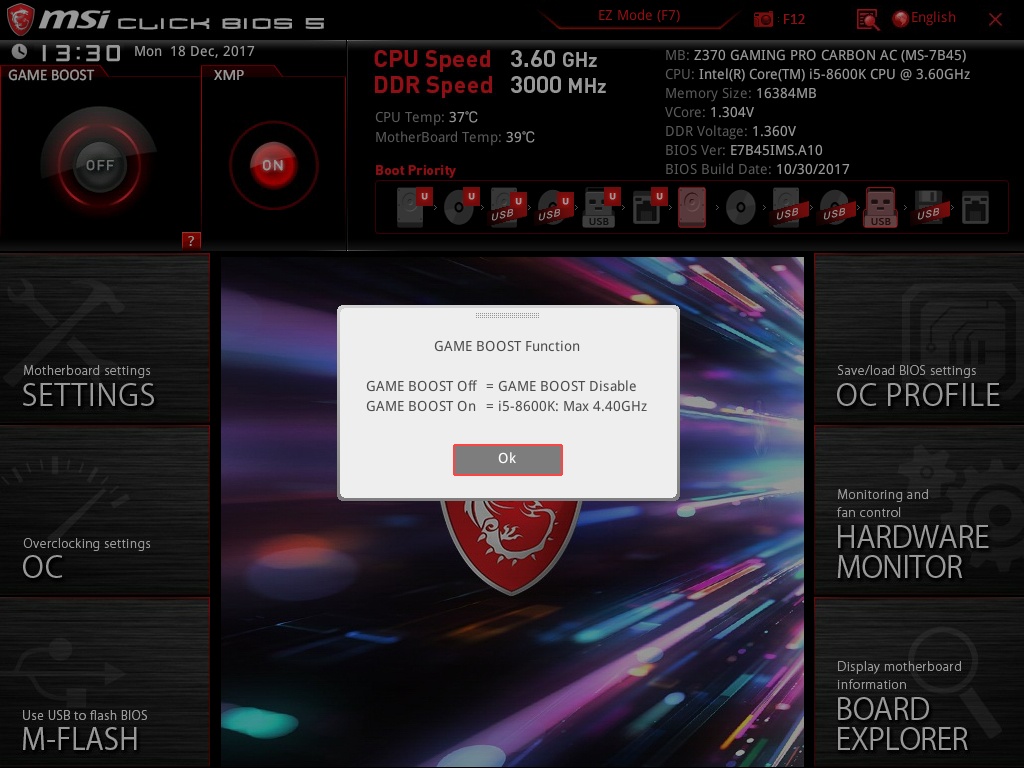The width and height of the screenshot is (1024, 768).
Task: Grab the dialog's dotted drag handle
Action: click(x=507, y=315)
